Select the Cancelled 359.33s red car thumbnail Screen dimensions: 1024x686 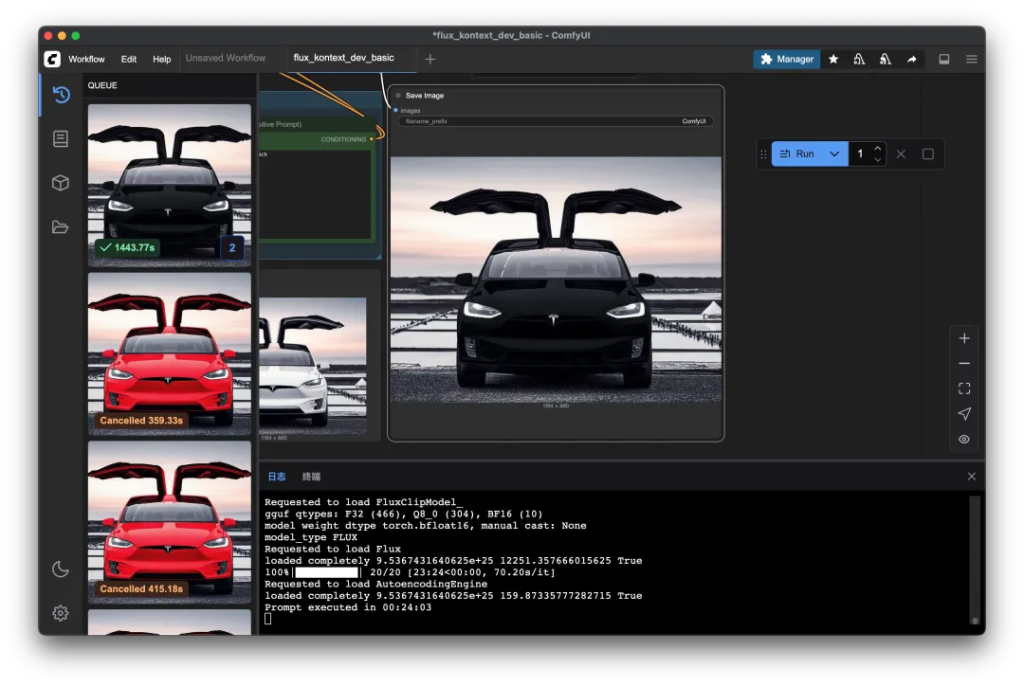170,353
